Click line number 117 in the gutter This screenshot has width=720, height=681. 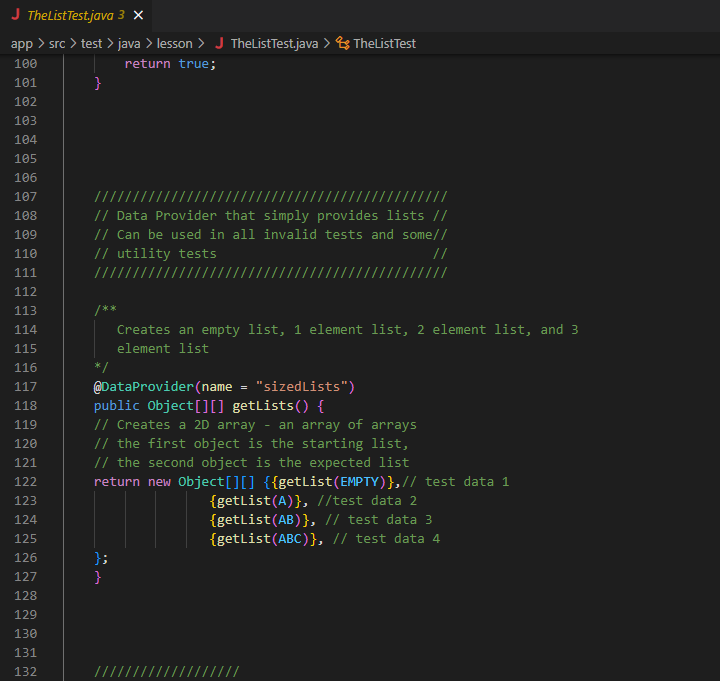click(x=26, y=386)
